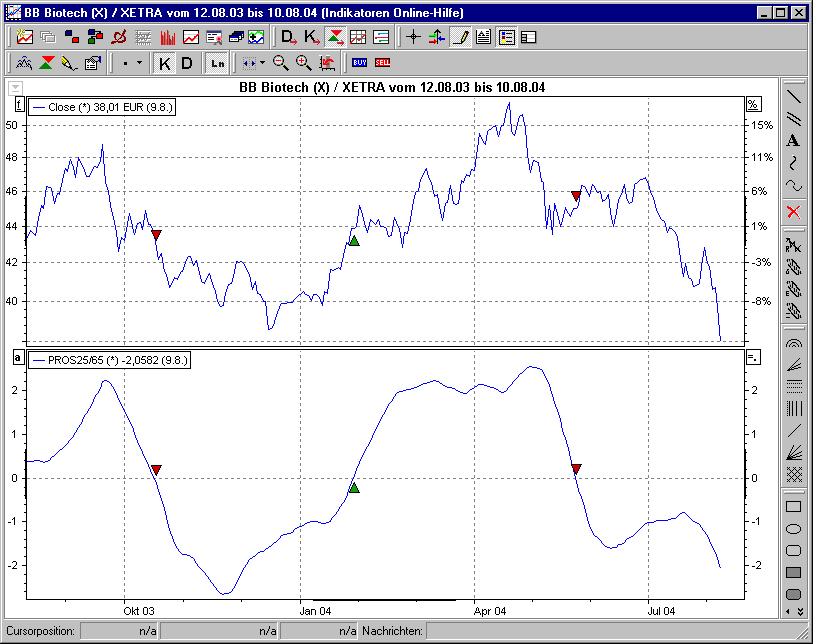Toggle the D chart display button

click(187, 63)
